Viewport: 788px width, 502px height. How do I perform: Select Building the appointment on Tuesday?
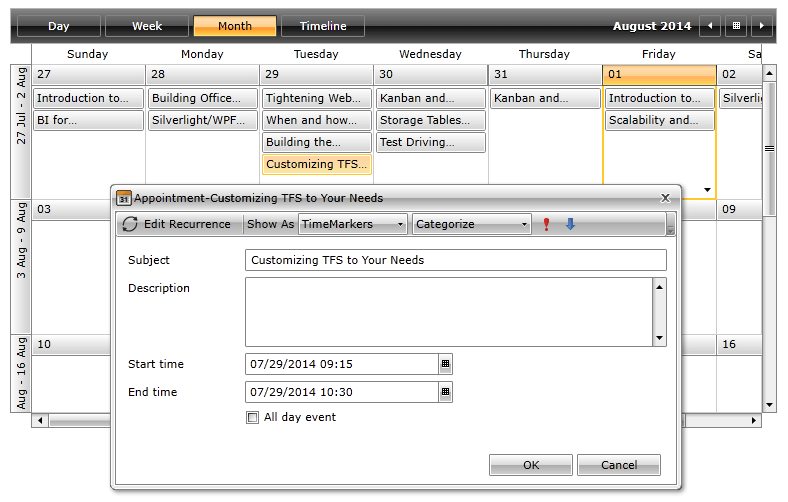tap(317, 142)
